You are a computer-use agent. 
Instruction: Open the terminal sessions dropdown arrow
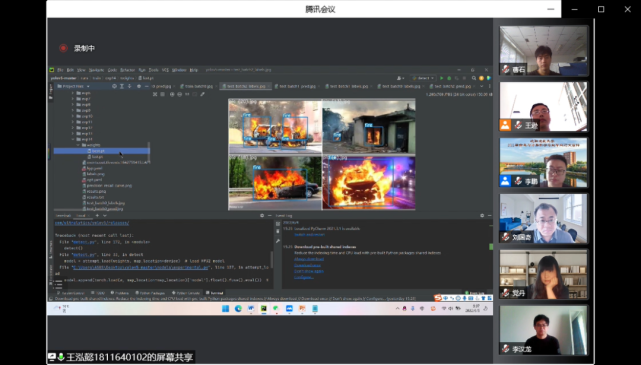click(105, 215)
